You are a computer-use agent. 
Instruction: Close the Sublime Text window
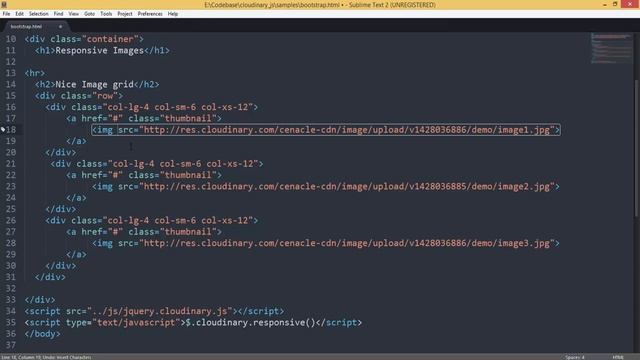click(630, 4)
